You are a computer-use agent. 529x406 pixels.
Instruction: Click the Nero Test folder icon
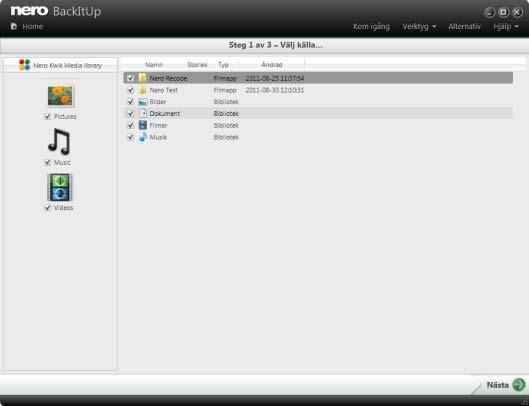[143, 90]
